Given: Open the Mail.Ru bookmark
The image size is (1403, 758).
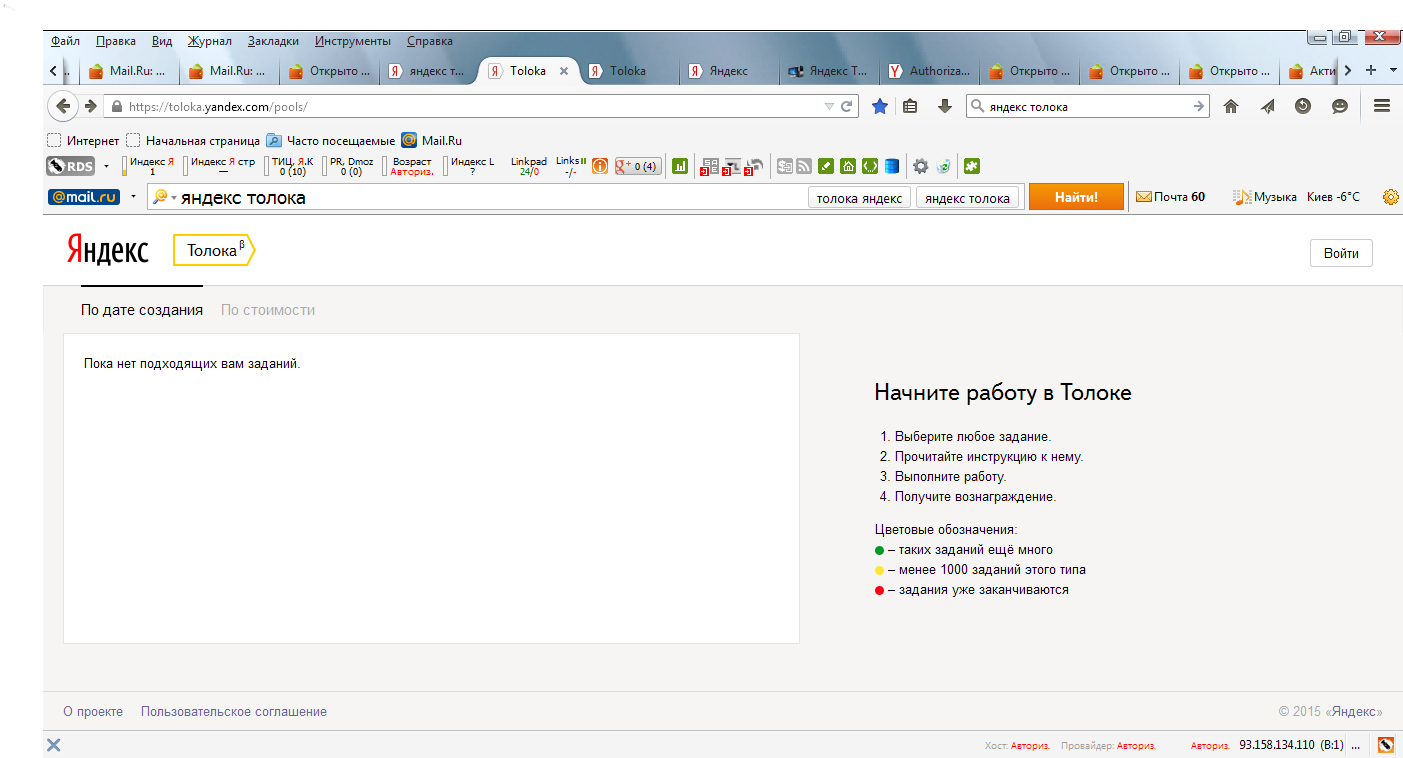Looking at the screenshot, I should [432, 141].
